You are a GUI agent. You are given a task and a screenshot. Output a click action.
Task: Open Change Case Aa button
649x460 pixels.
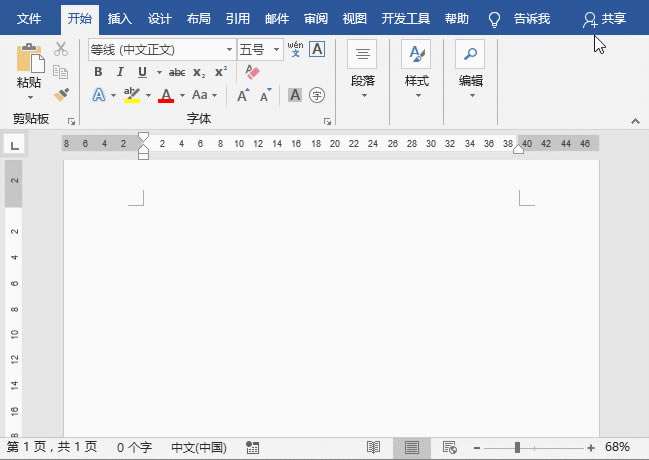tap(200, 95)
